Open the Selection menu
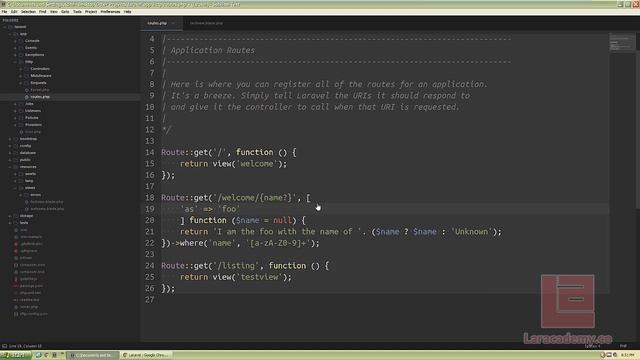640x360 pixels. tap(28, 12)
